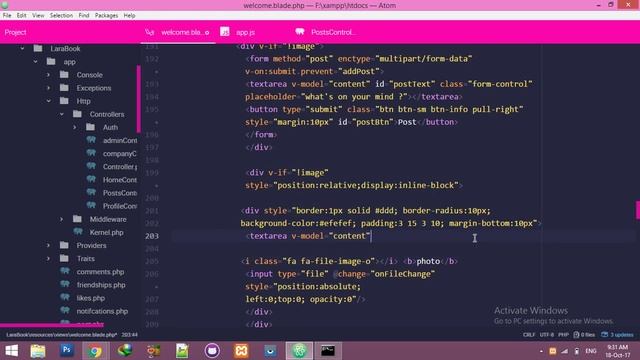
Task: Open the 3 updates notification
Action: (617, 335)
